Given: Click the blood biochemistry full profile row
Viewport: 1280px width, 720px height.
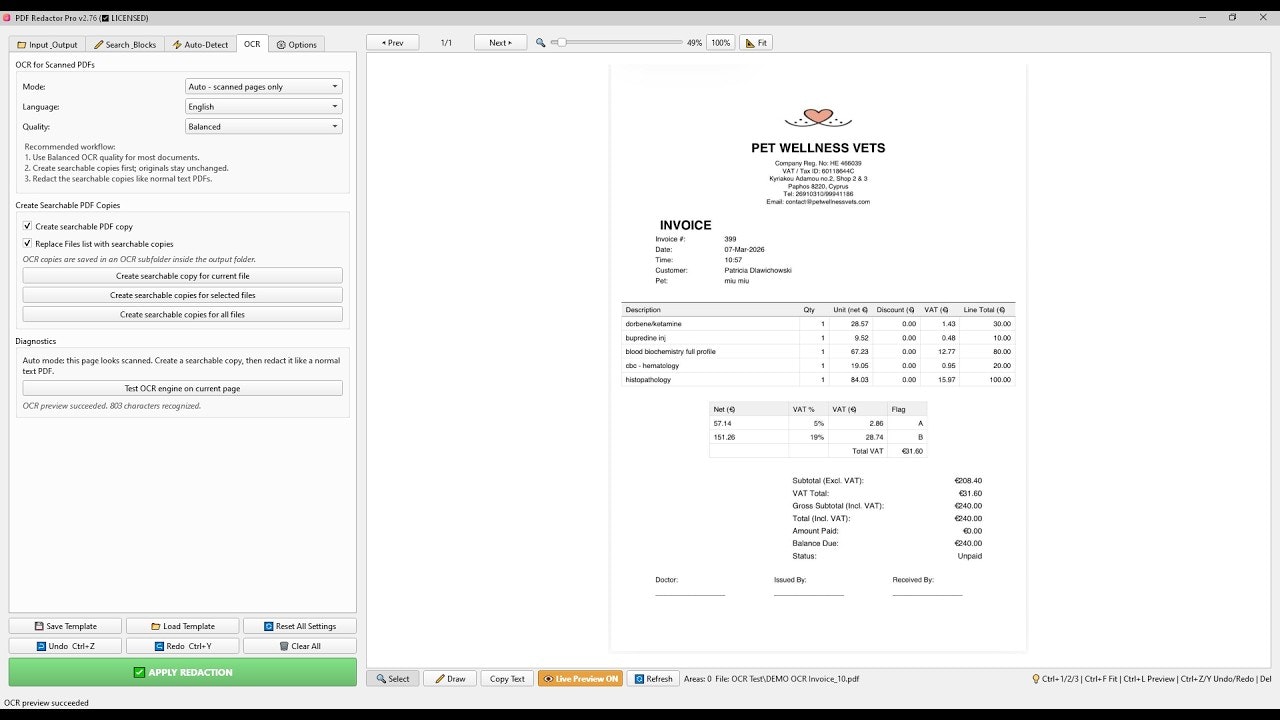Looking at the screenshot, I should (818, 352).
